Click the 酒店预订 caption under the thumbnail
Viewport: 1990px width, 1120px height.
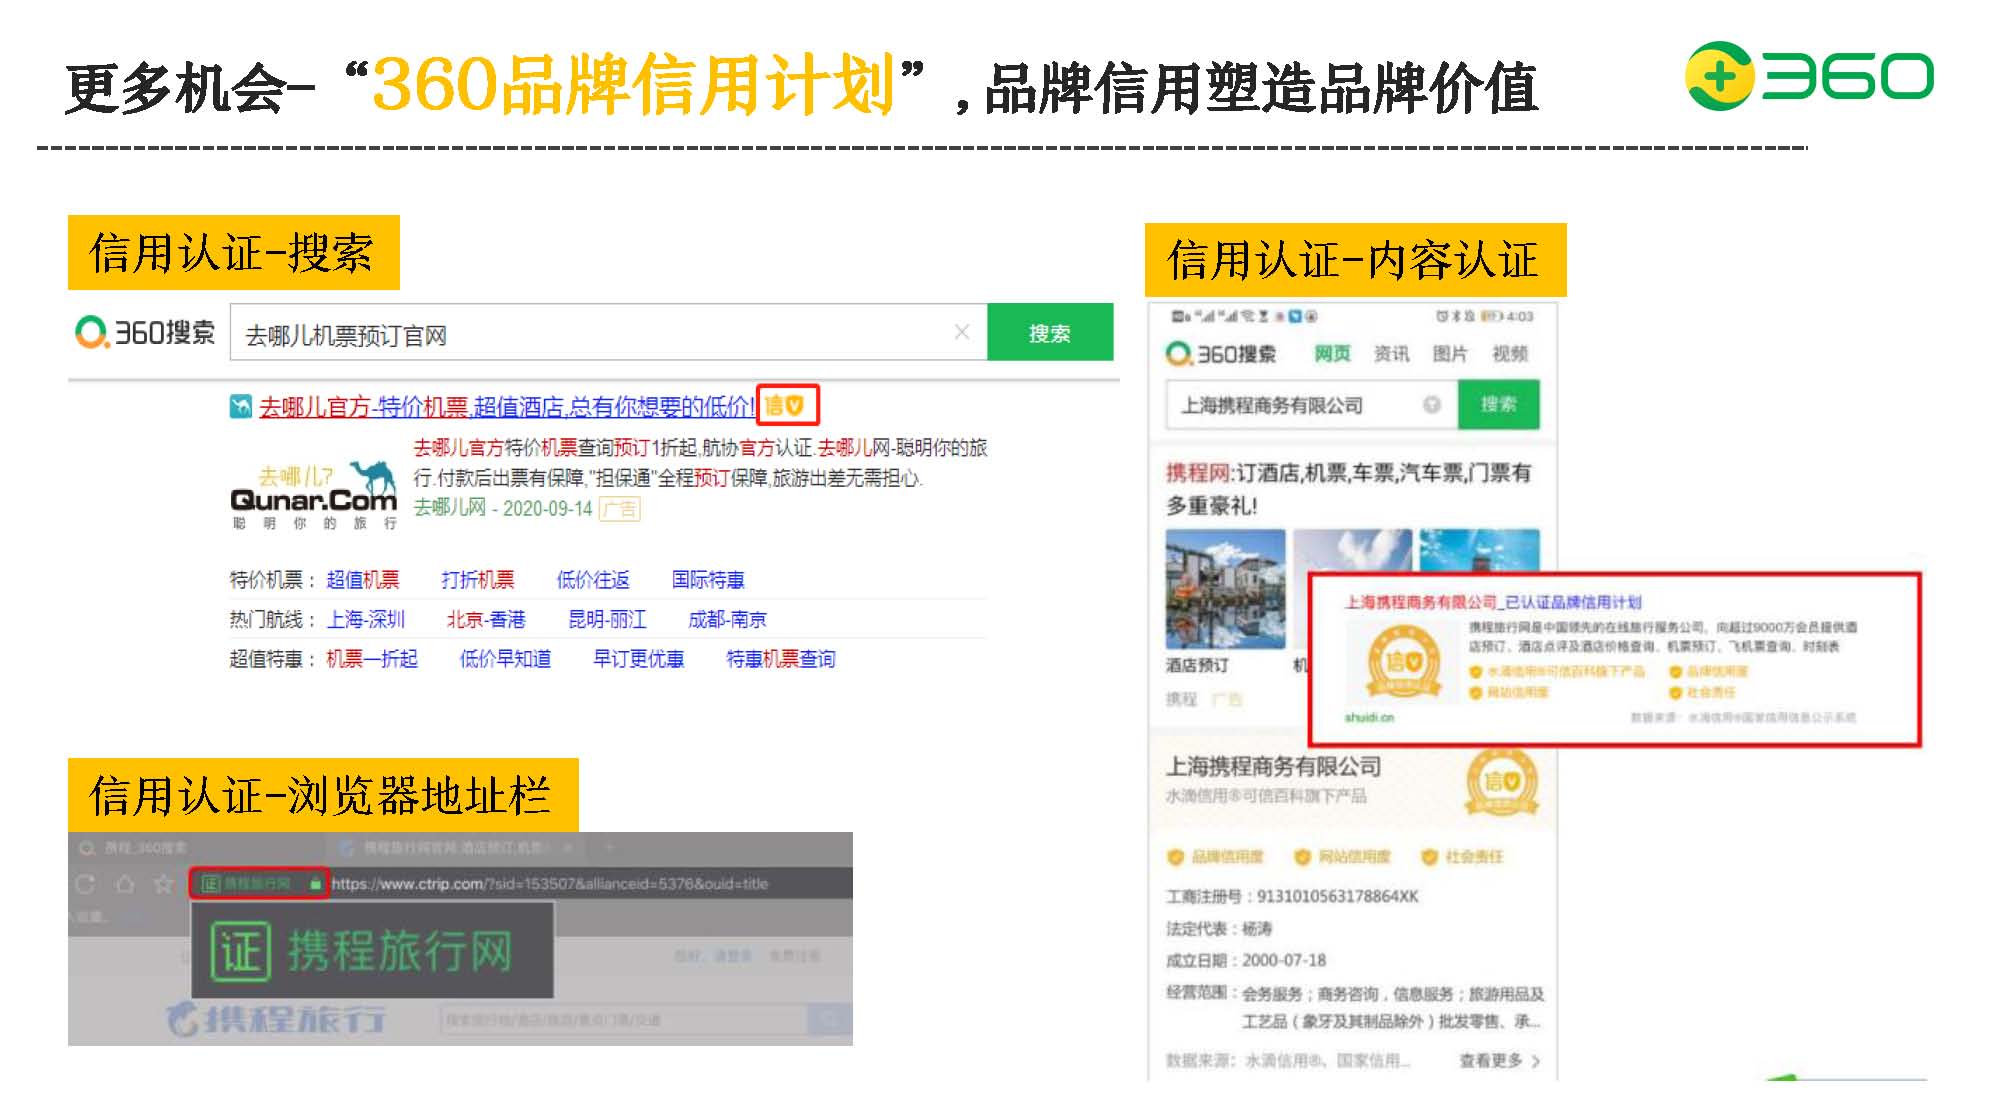click(x=1197, y=666)
